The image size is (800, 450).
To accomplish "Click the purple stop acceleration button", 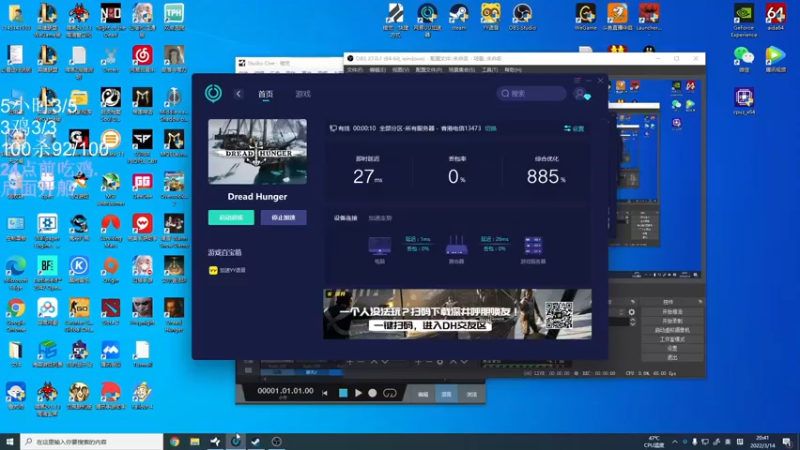I will [x=284, y=217].
